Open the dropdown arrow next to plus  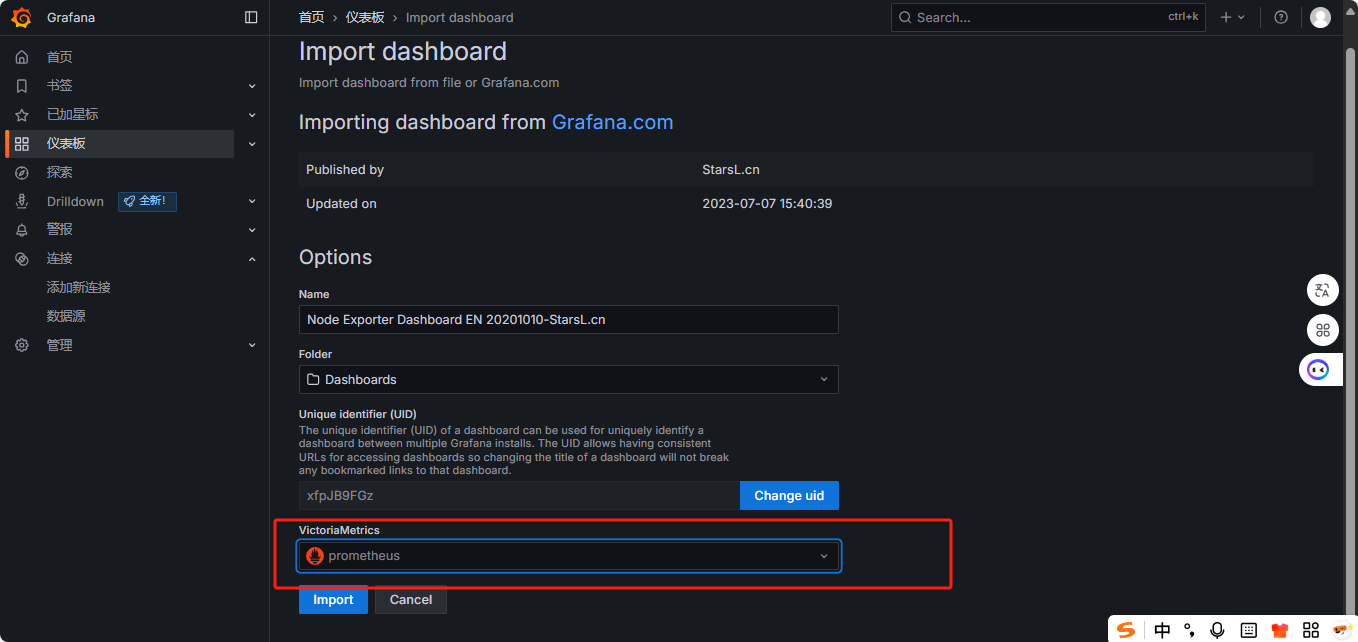[1242, 17]
